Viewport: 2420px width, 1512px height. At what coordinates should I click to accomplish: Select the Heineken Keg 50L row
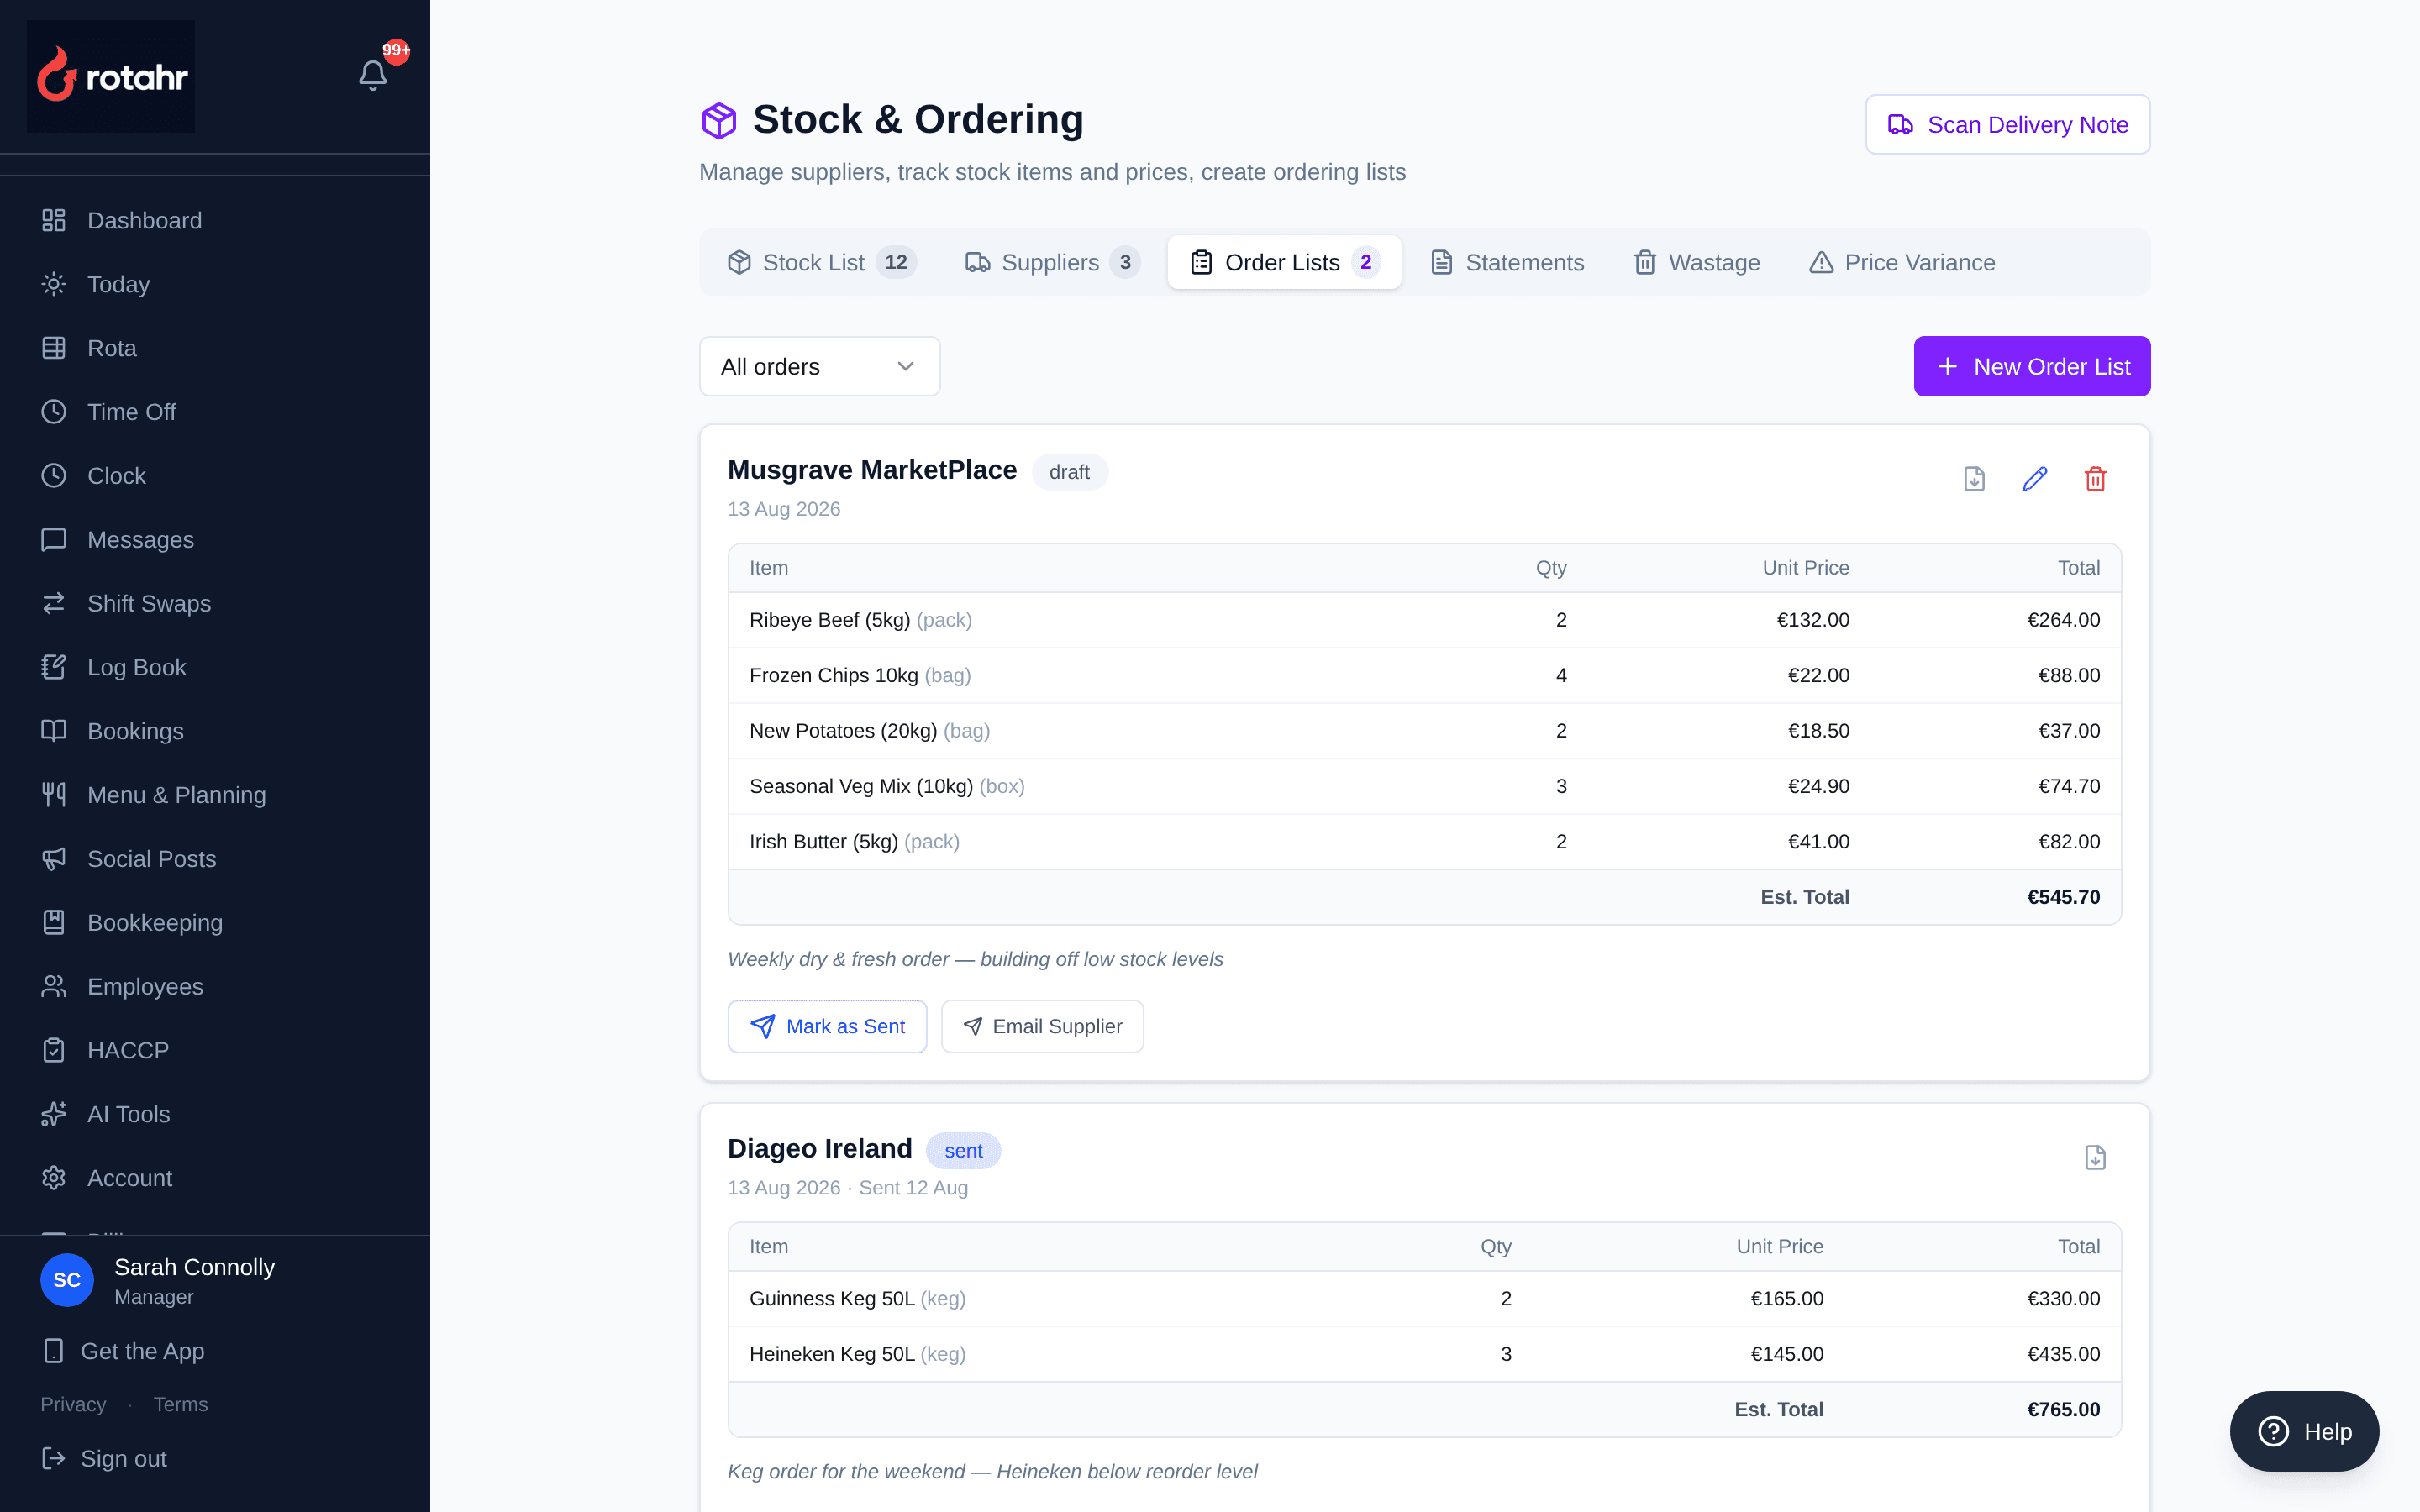click(x=1424, y=1354)
